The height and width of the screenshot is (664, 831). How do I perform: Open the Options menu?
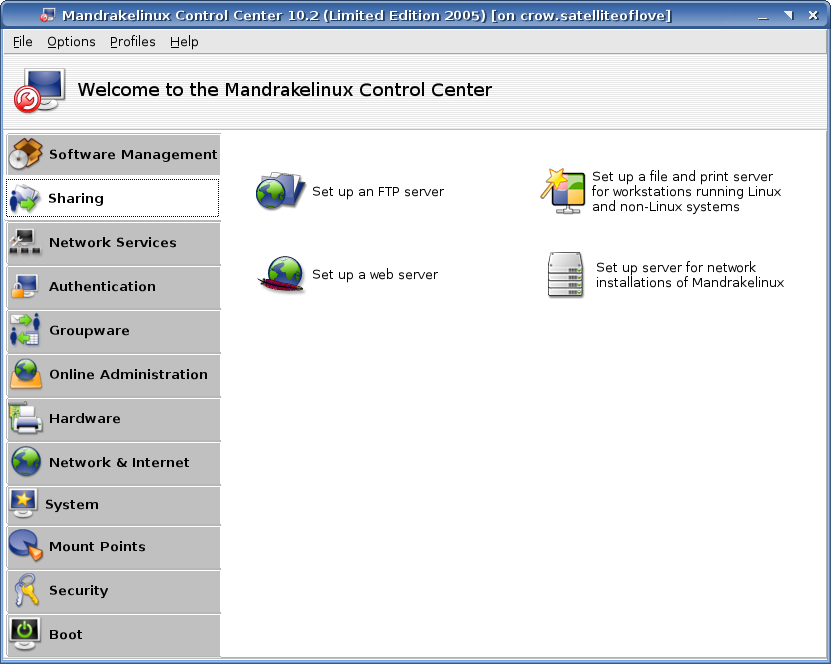coord(71,41)
